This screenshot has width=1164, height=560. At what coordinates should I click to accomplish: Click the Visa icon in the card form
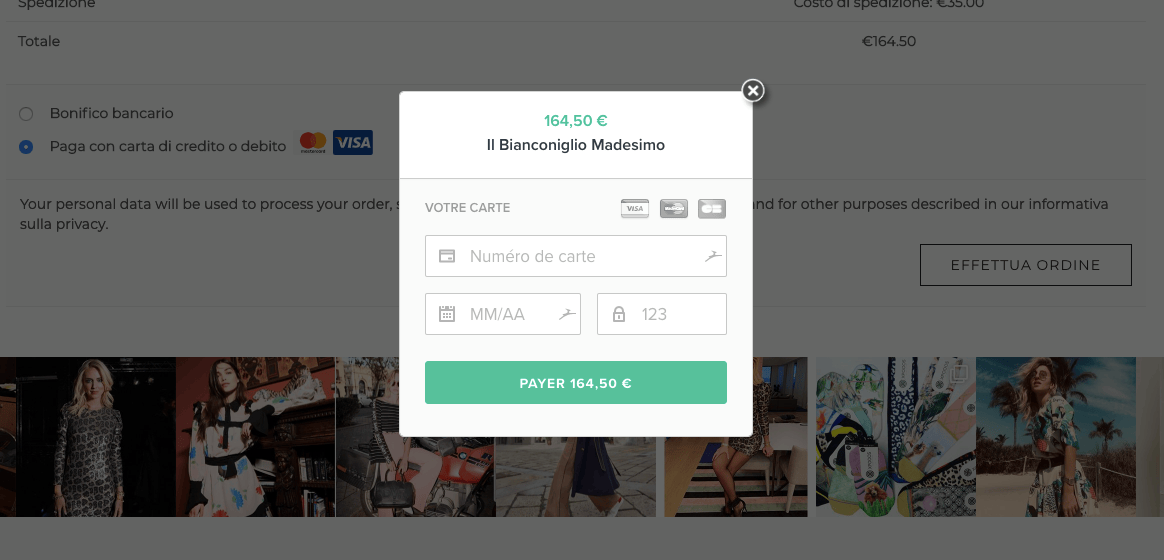point(634,208)
